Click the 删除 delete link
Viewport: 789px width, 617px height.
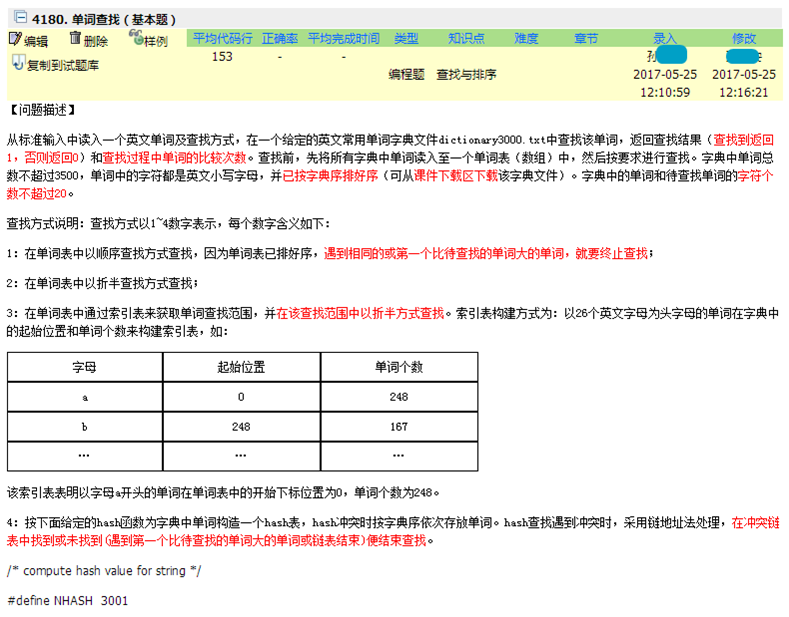point(96,41)
